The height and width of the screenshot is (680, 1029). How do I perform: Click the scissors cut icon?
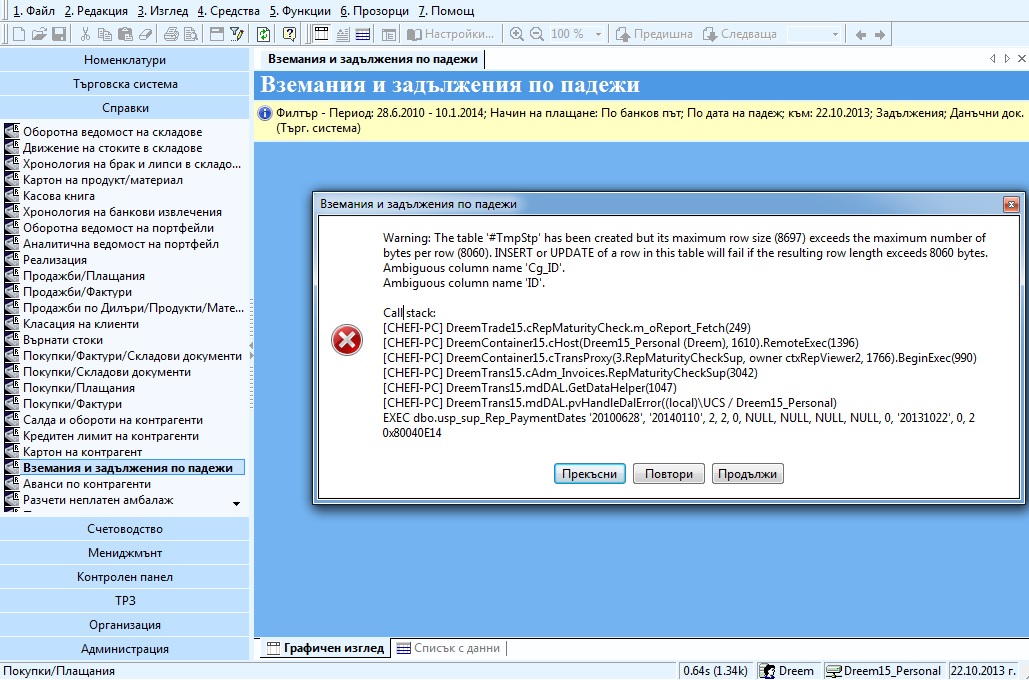86,34
